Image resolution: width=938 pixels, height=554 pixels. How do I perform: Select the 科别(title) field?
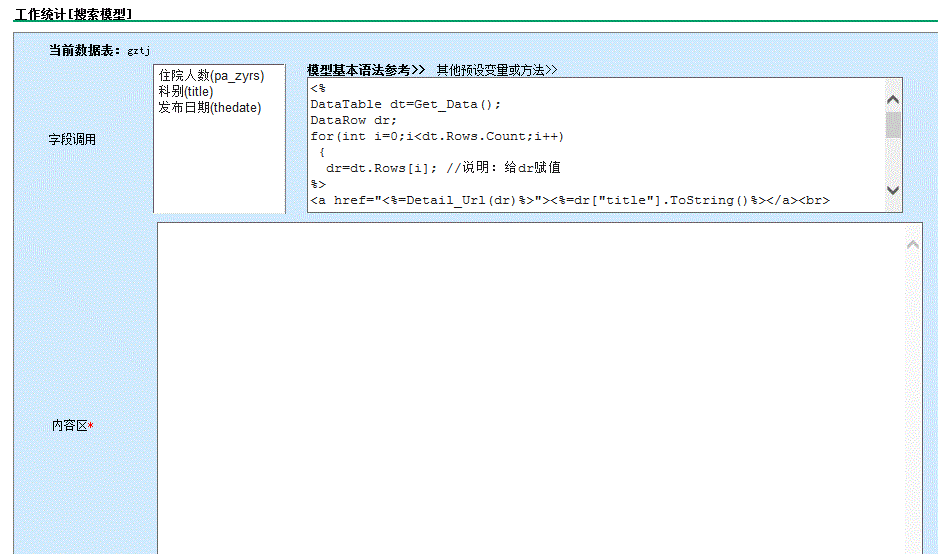[186, 92]
